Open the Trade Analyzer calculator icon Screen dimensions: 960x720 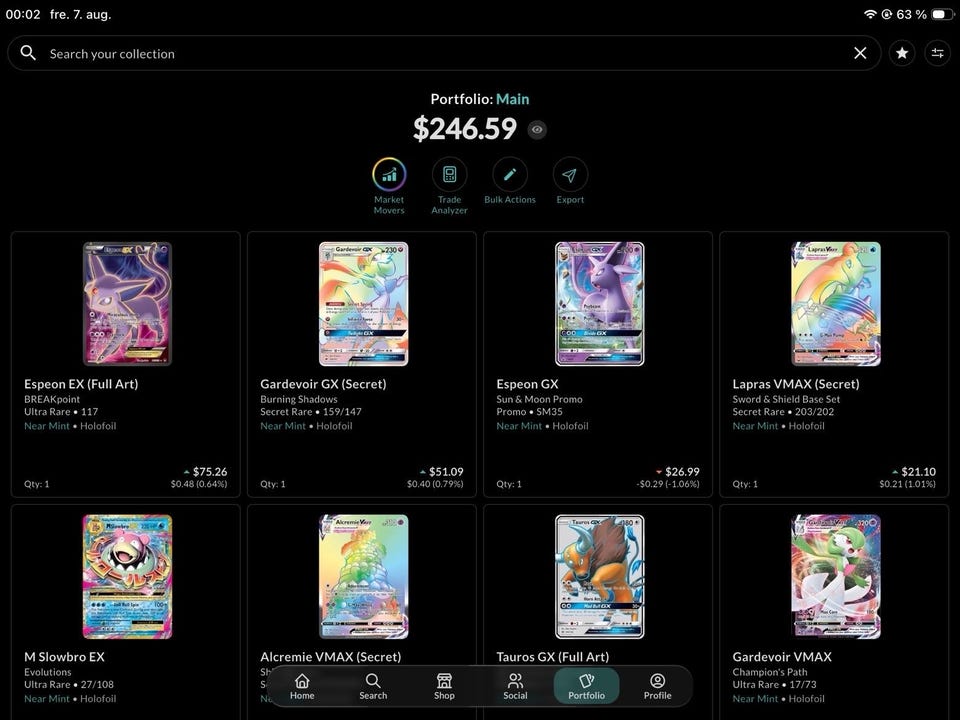[x=449, y=175]
